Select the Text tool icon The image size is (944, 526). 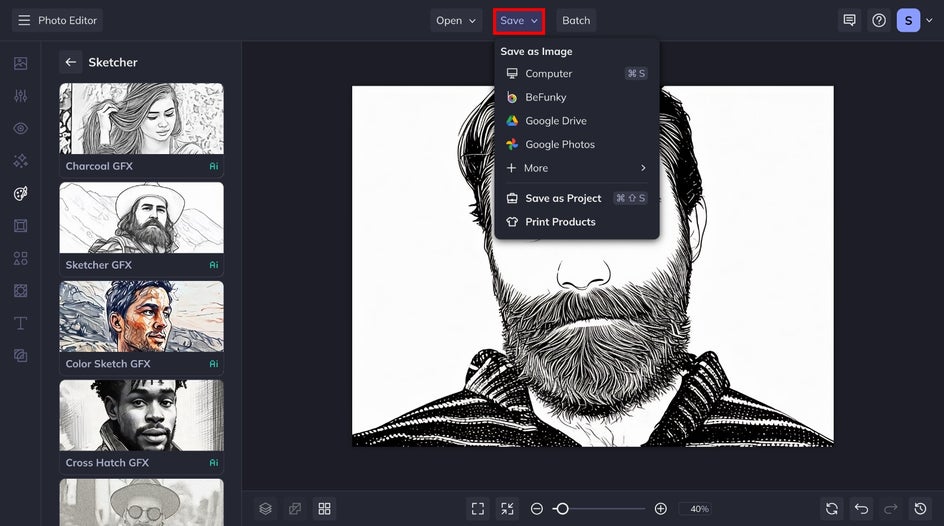tap(20, 323)
